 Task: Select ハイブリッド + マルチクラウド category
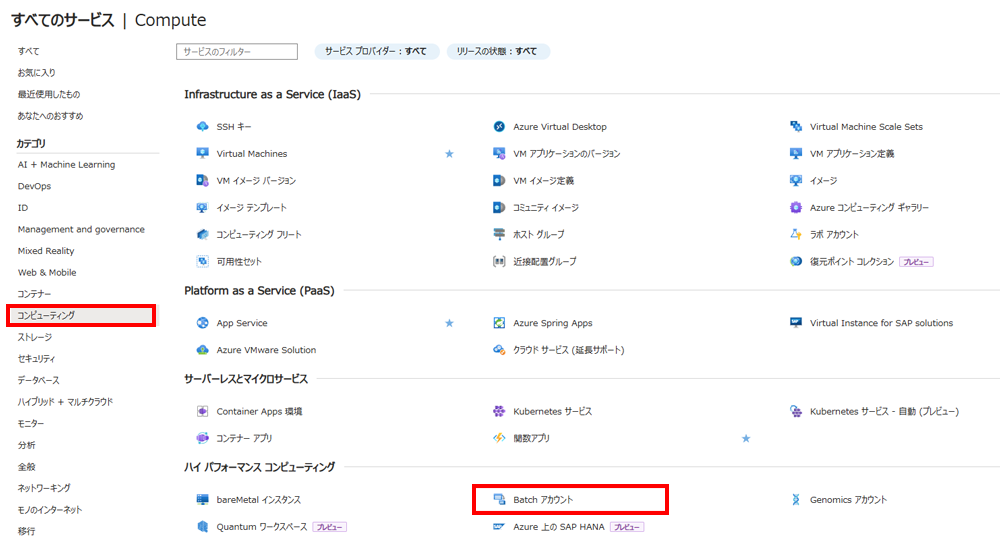pos(65,402)
